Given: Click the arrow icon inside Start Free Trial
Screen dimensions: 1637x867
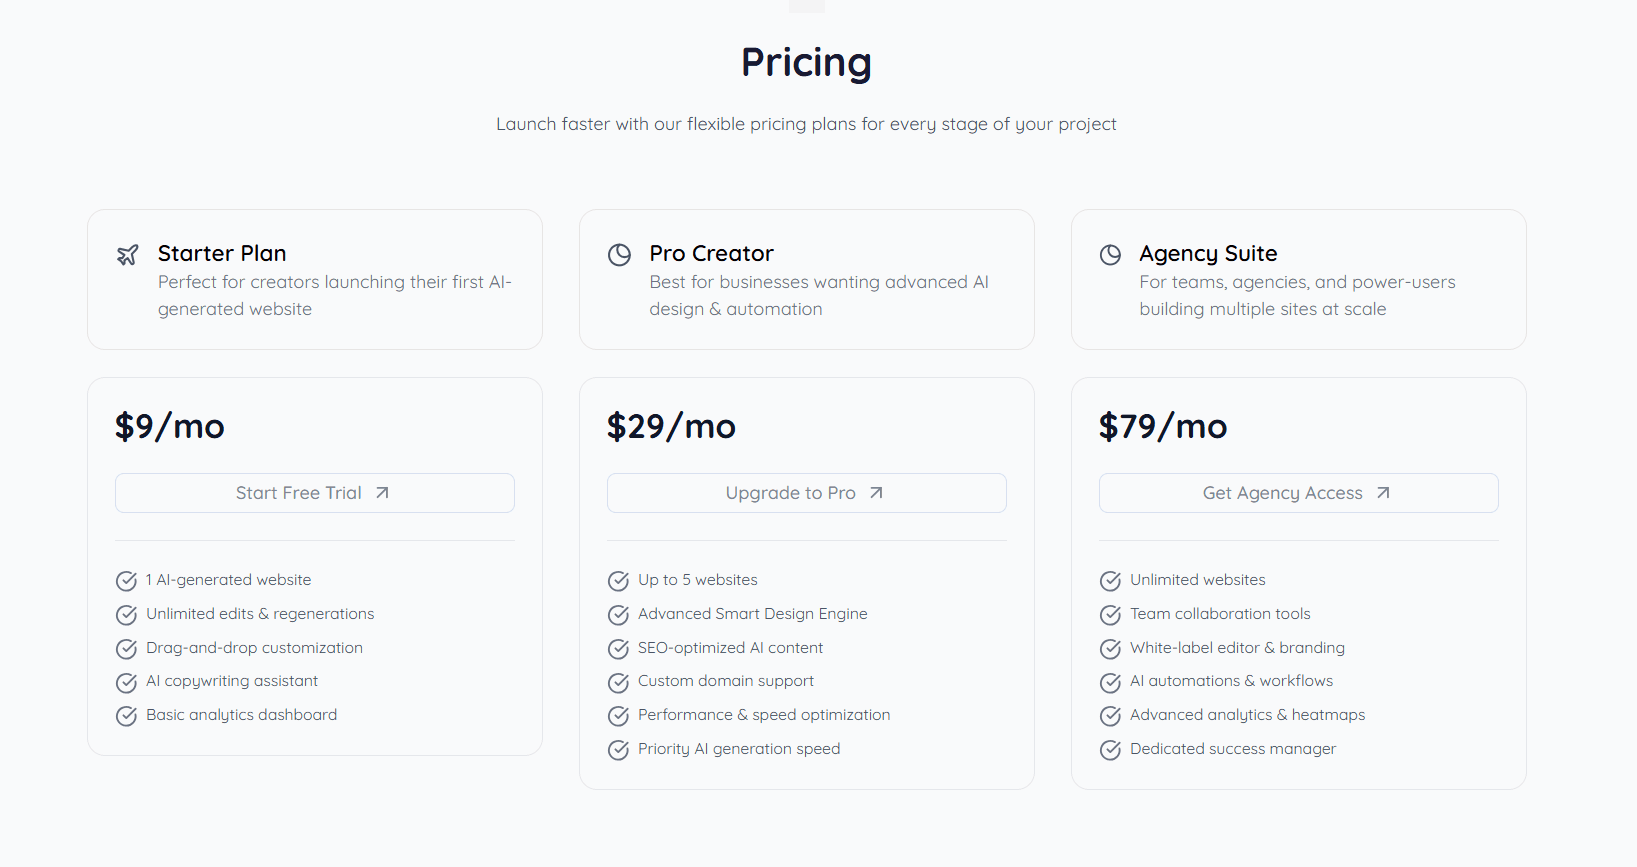Looking at the screenshot, I should pos(384,492).
